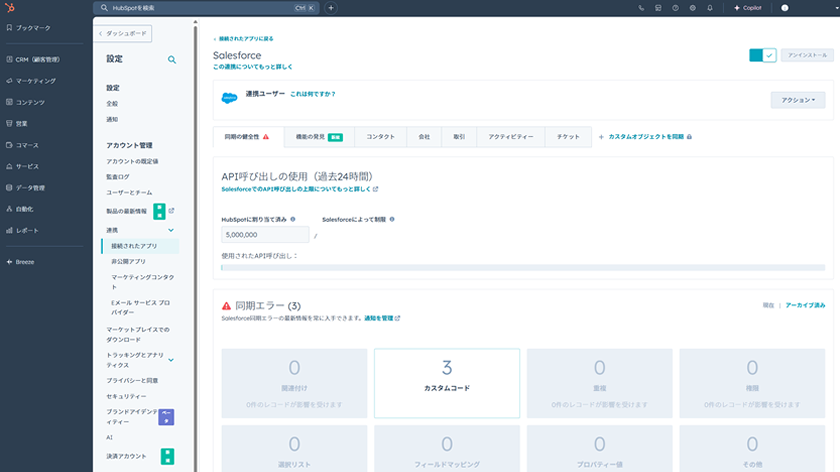This screenshot has height=472, width=840.
Task: Toggle the Salesforce integration switch
Action: coord(763,55)
